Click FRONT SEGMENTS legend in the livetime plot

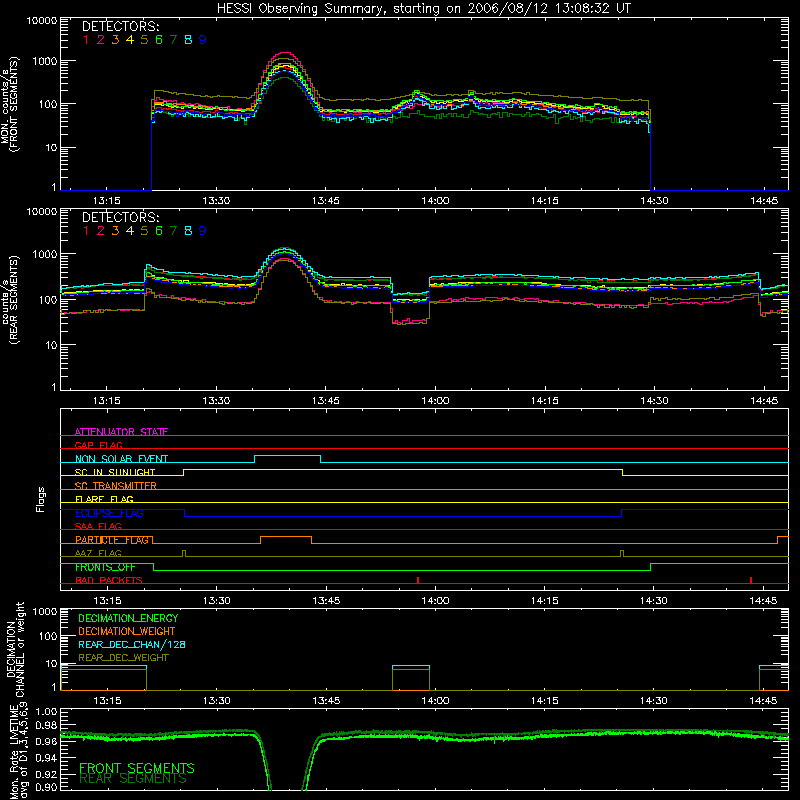coord(137,767)
